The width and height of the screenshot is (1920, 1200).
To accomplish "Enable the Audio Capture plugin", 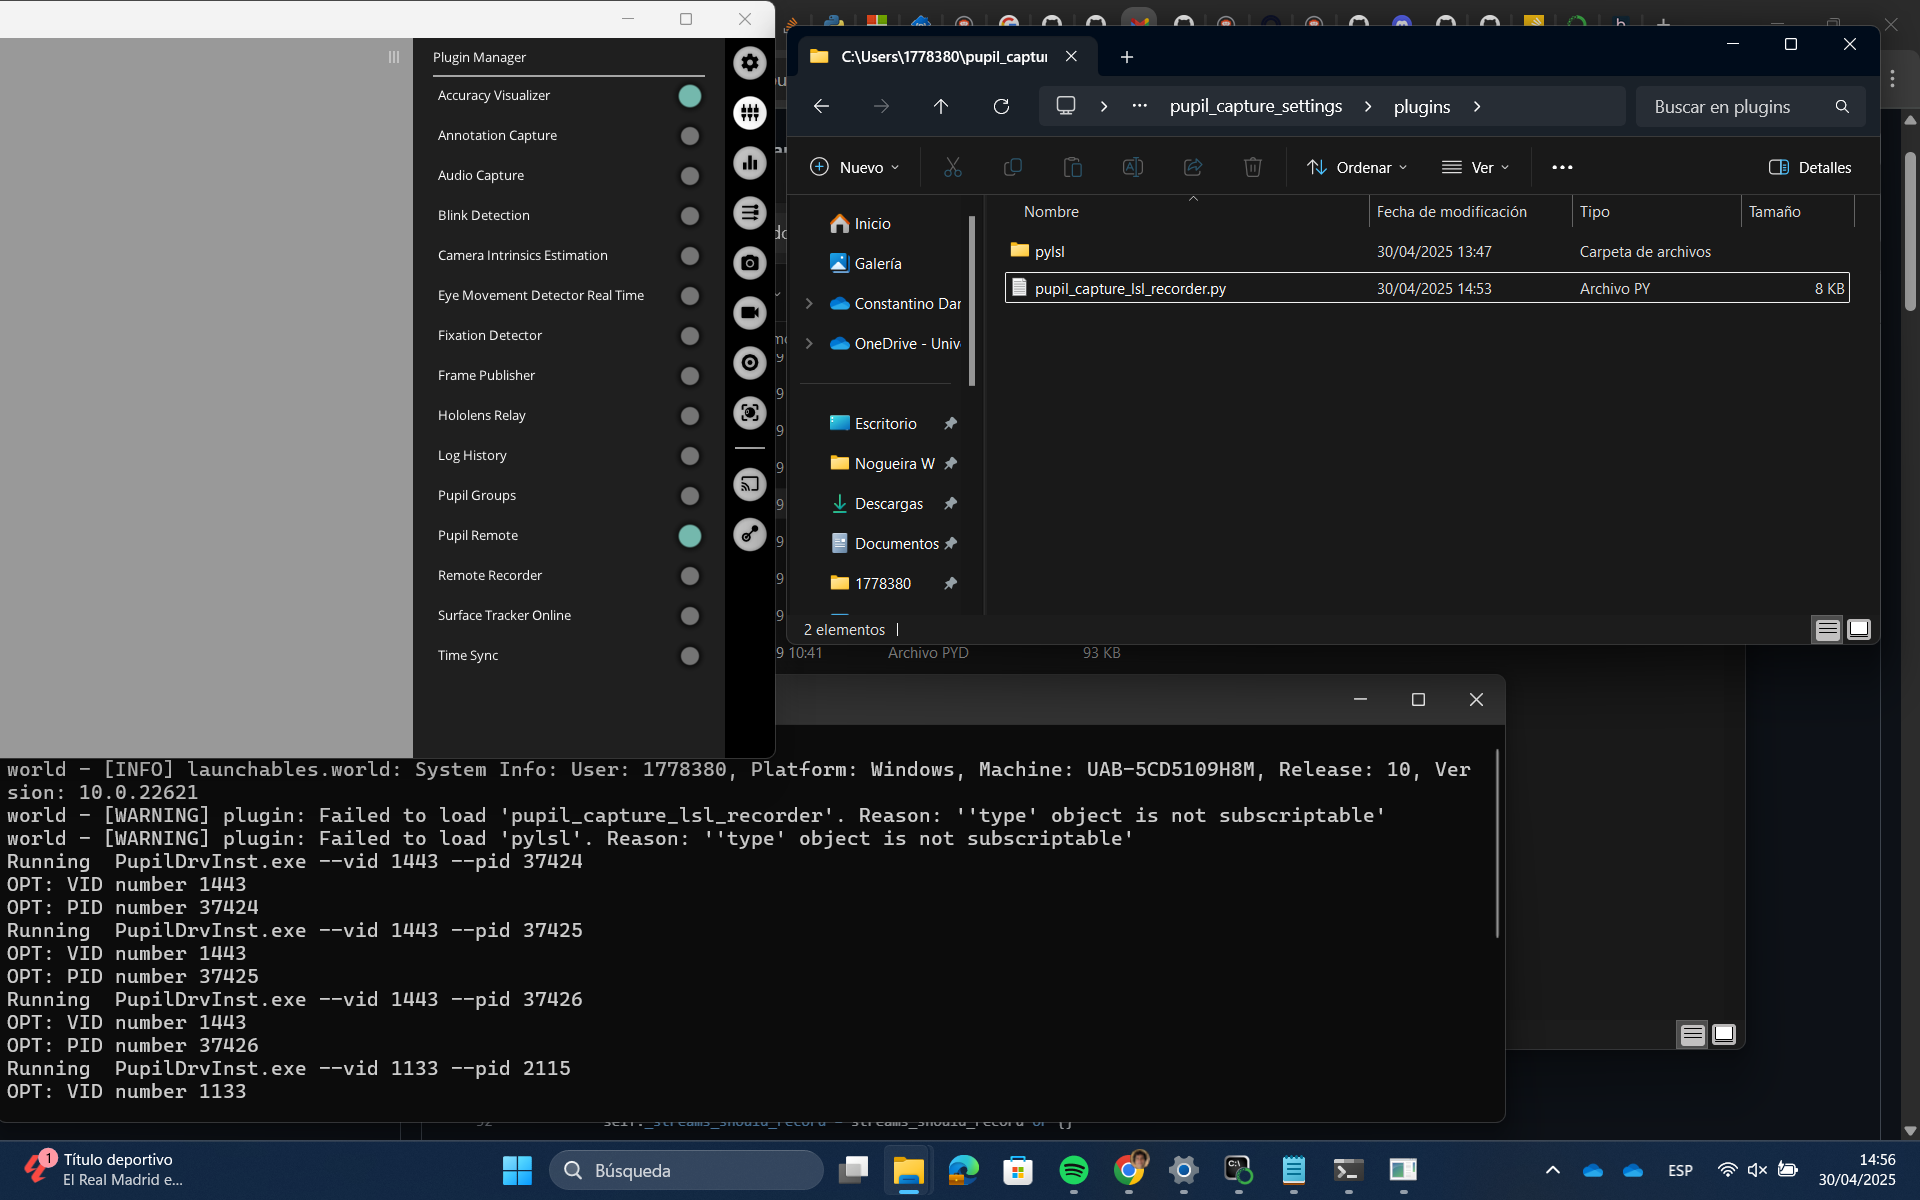I will (x=690, y=176).
